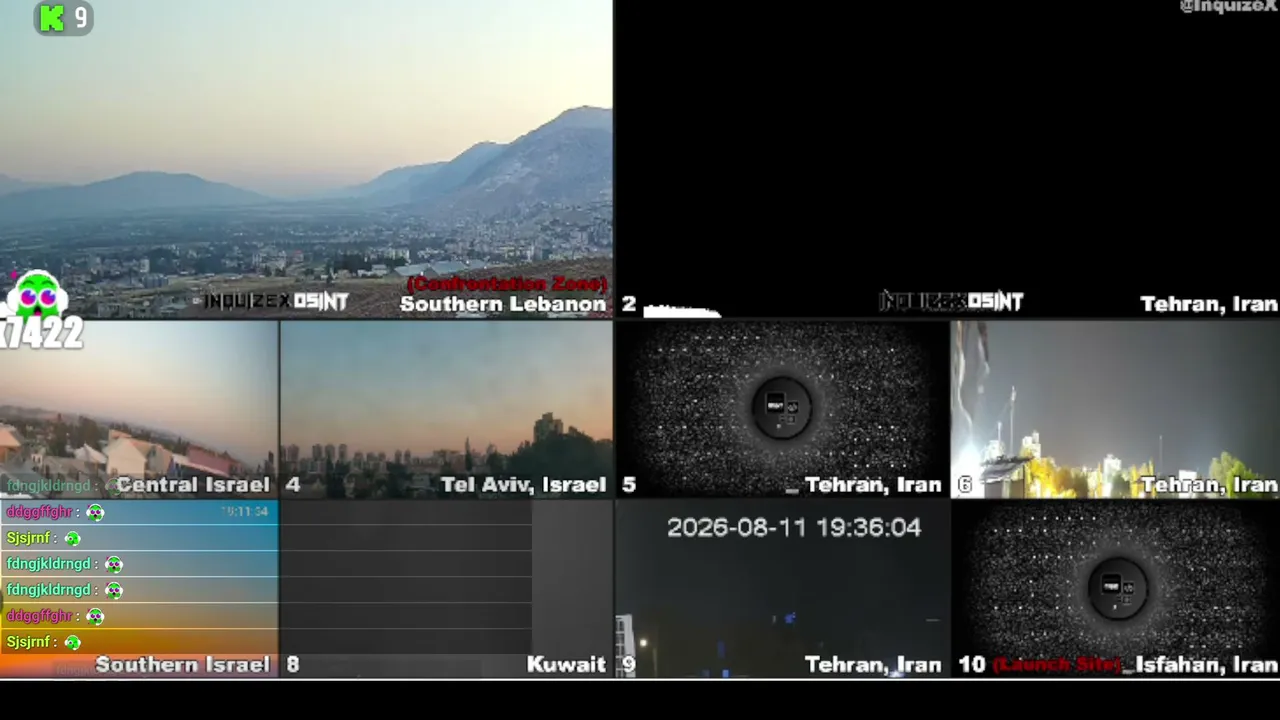Click the loading spinner in the Isfahan feed
The image size is (1280, 720).
(1117, 587)
